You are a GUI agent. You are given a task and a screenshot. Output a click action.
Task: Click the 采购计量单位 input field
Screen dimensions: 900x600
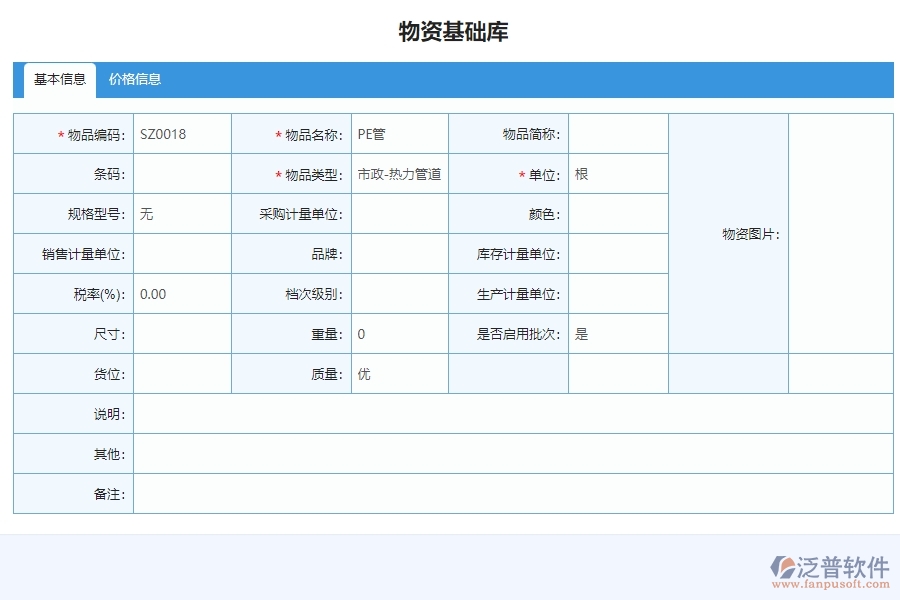398,213
